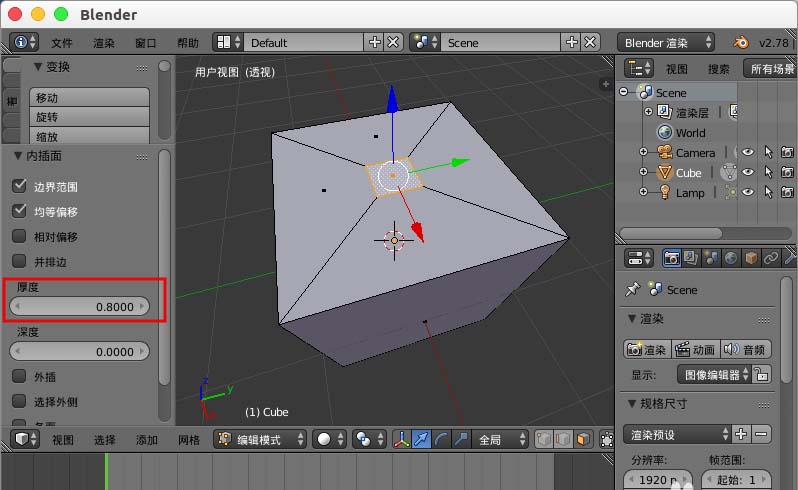Viewport: 798px width, 490px height.
Task: Open the 文件 menu
Action: click(62, 43)
